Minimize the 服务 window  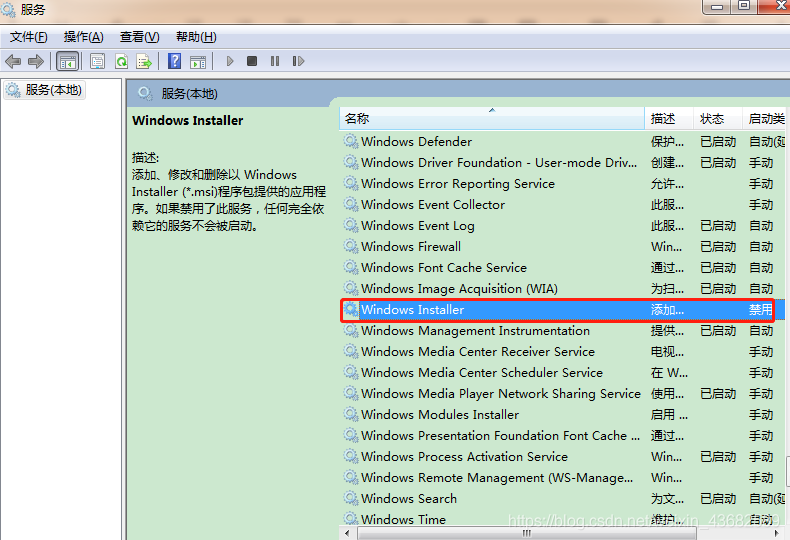pyautogui.click(x=717, y=6)
